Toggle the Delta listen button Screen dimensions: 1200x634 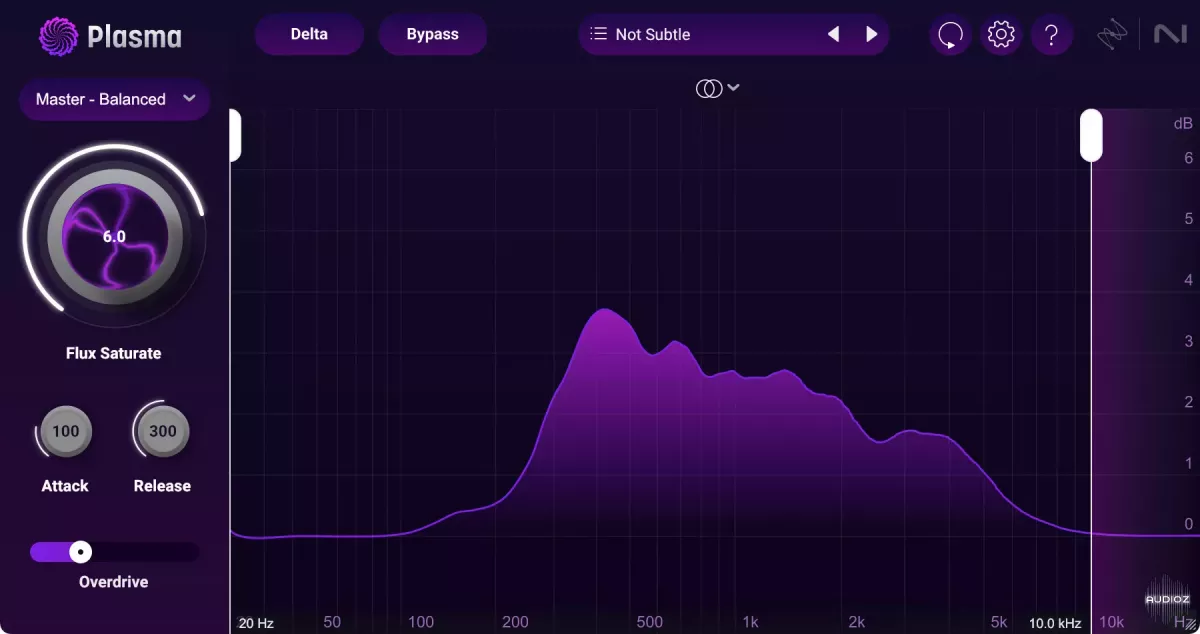click(x=309, y=34)
